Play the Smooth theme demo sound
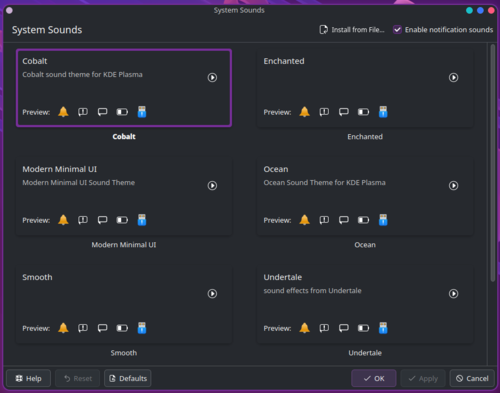This screenshot has height=393, width=500. tap(212, 294)
